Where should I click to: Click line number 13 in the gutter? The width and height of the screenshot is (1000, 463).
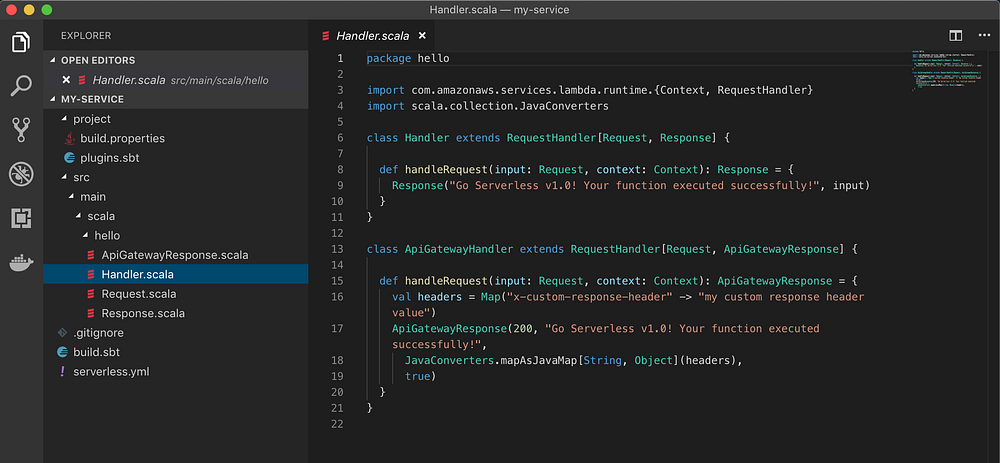coord(337,249)
